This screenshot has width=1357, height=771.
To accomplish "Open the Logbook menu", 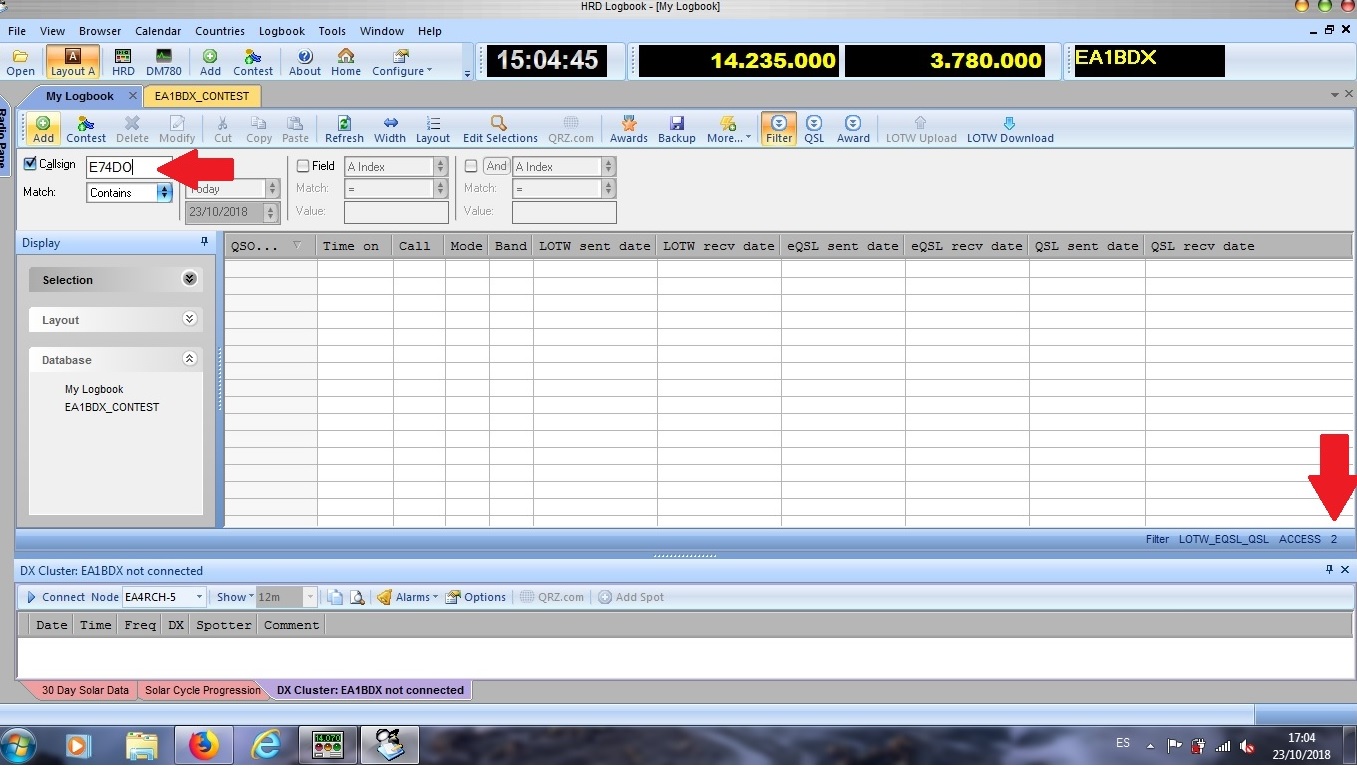I will (x=281, y=31).
